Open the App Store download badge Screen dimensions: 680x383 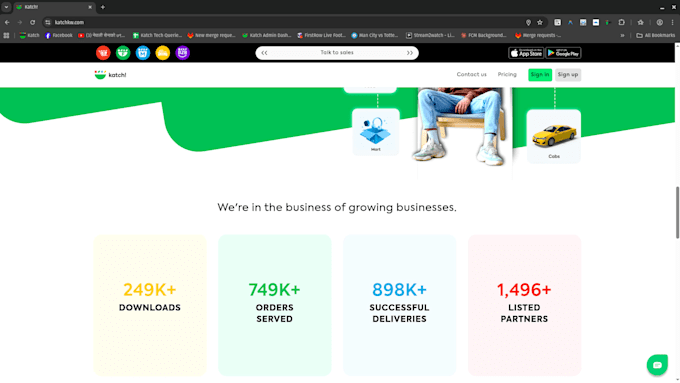[x=526, y=53]
